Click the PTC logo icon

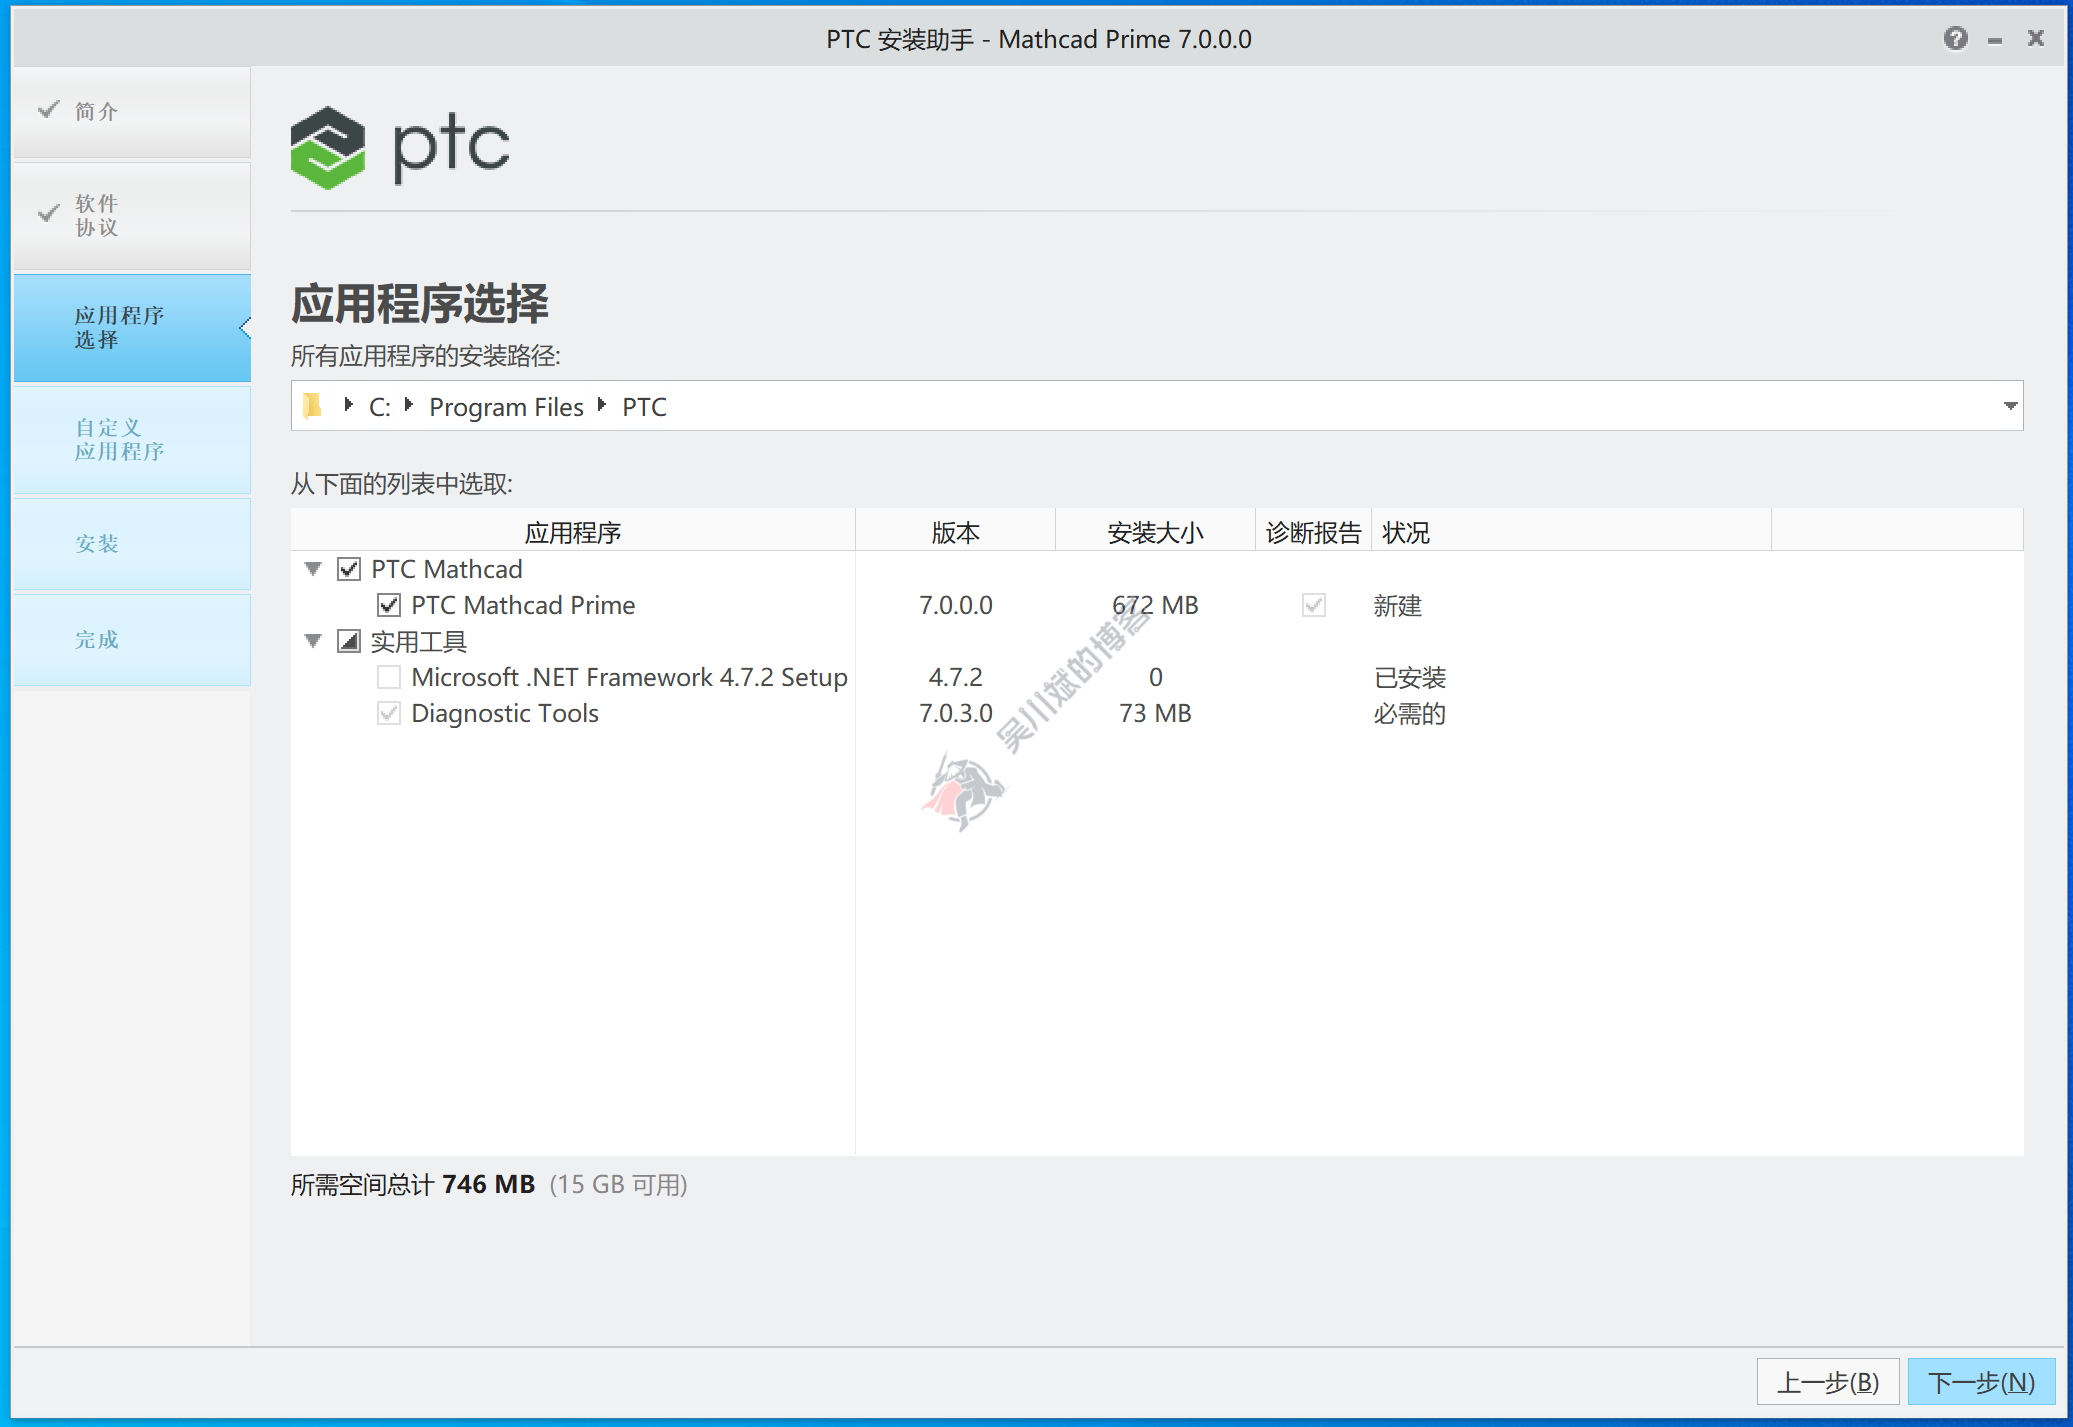(328, 148)
